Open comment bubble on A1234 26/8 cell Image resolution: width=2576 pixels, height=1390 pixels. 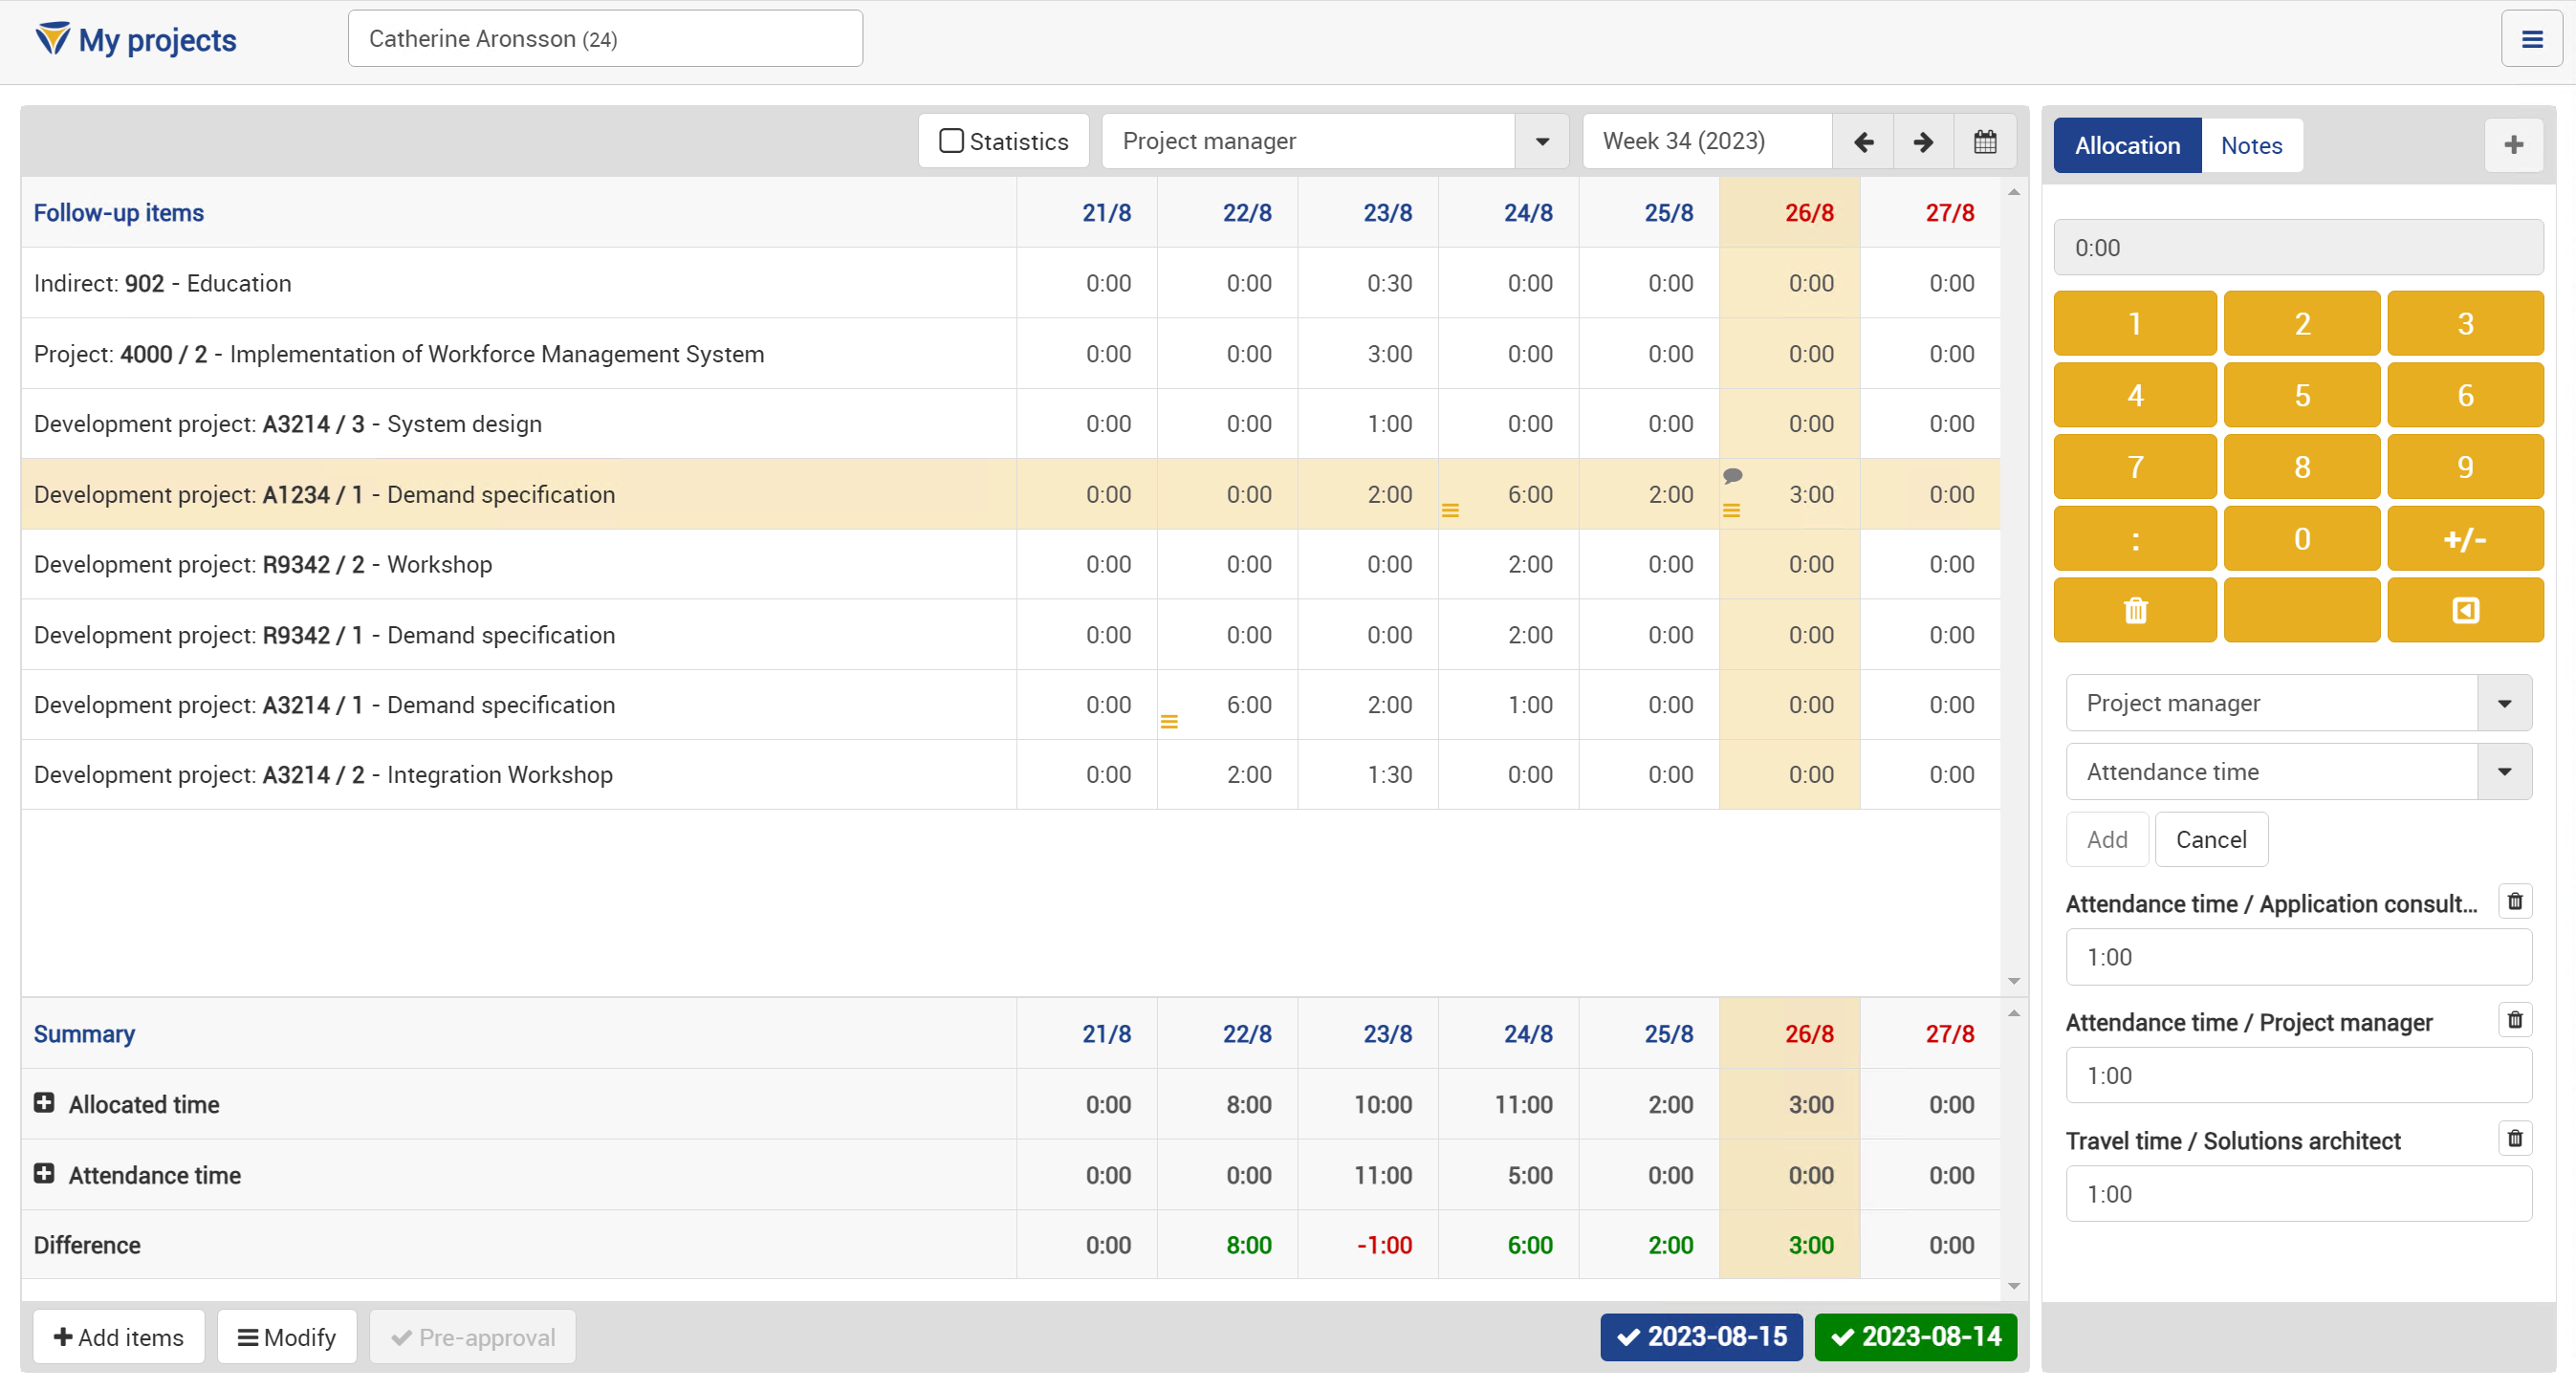[1732, 476]
